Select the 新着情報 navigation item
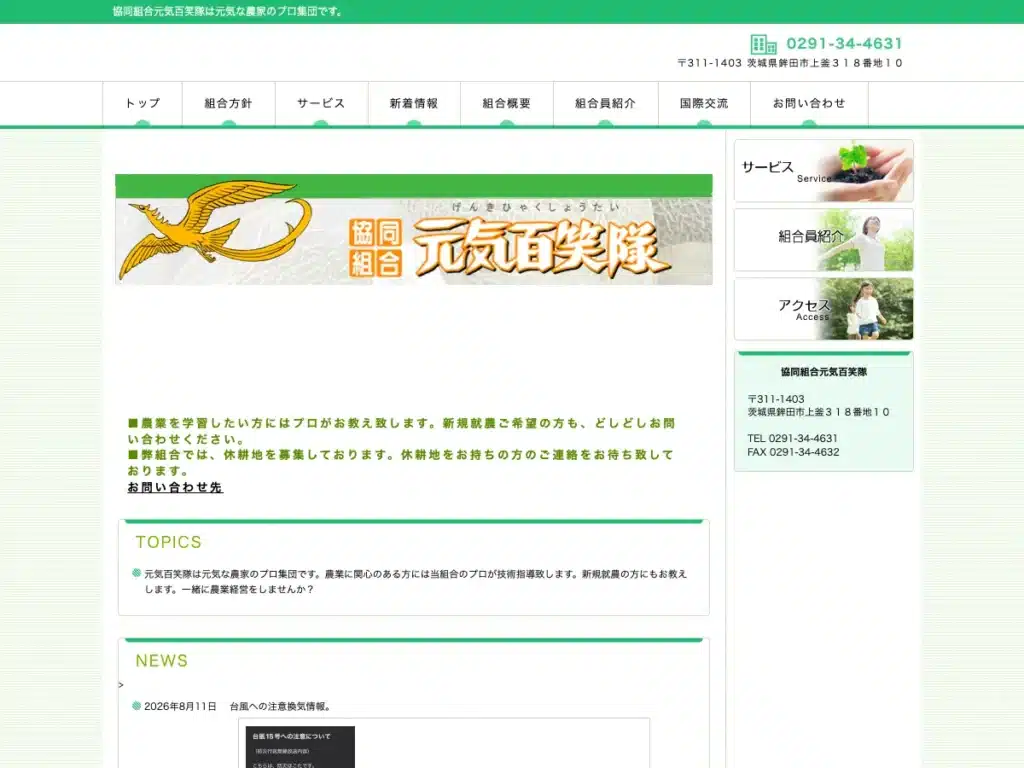 [414, 103]
